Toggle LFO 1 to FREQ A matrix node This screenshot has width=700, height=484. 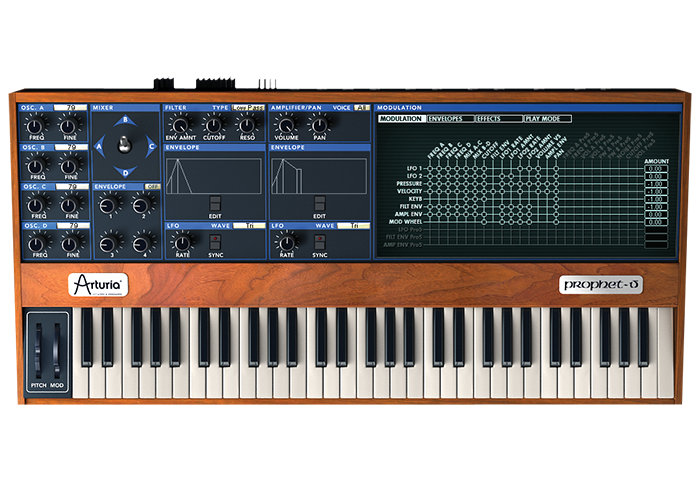(x=430, y=168)
